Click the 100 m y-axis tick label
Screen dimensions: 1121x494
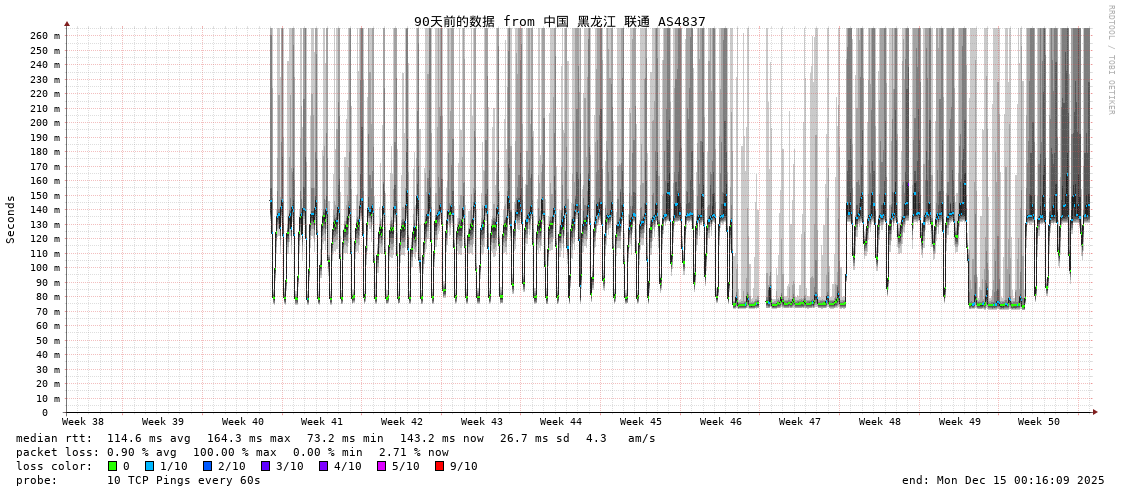[44, 268]
